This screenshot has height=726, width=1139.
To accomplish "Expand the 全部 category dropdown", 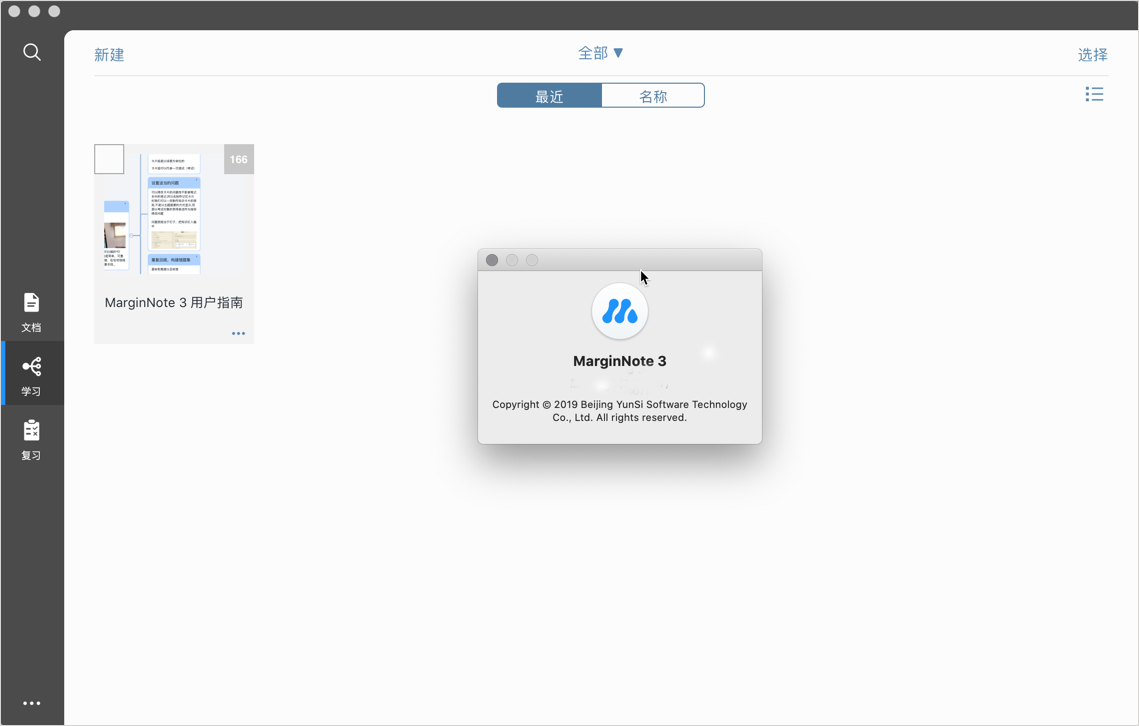I will 601,53.
